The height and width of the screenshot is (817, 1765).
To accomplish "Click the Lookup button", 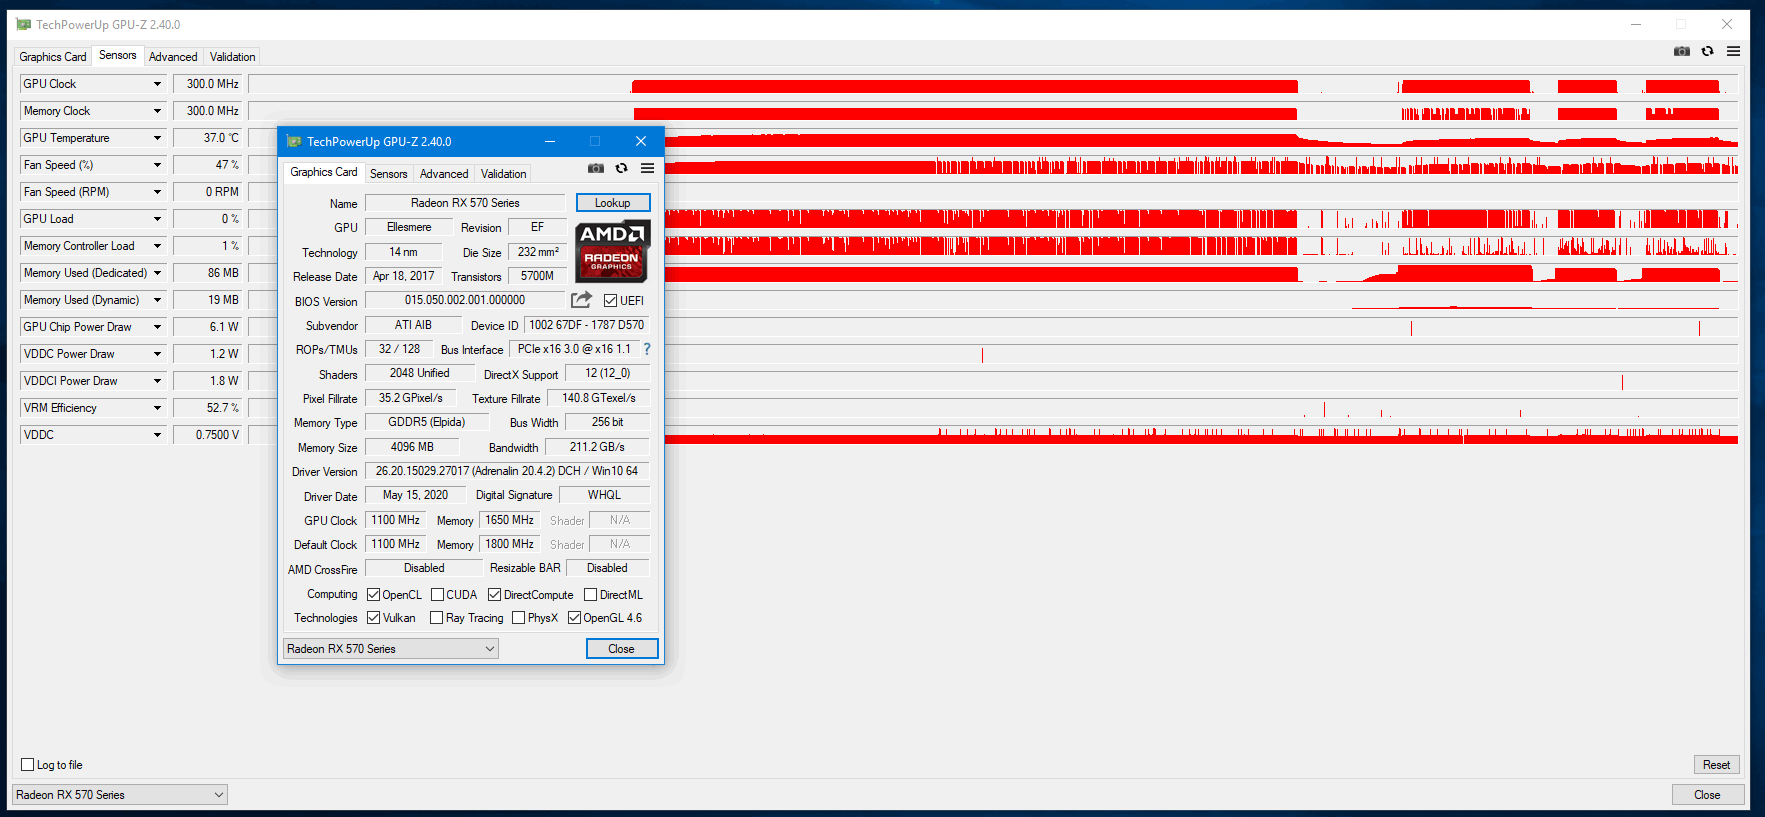I will point(613,203).
